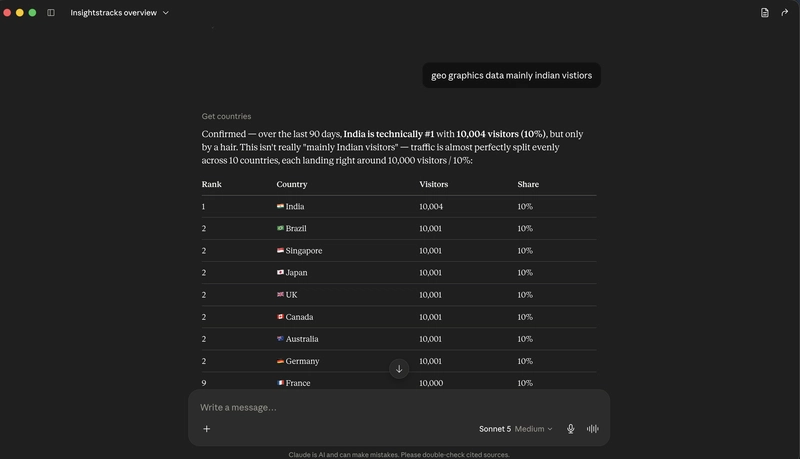Image resolution: width=800 pixels, height=459 pixels.
Task: Click the share arrow icon
Action: 784,13
